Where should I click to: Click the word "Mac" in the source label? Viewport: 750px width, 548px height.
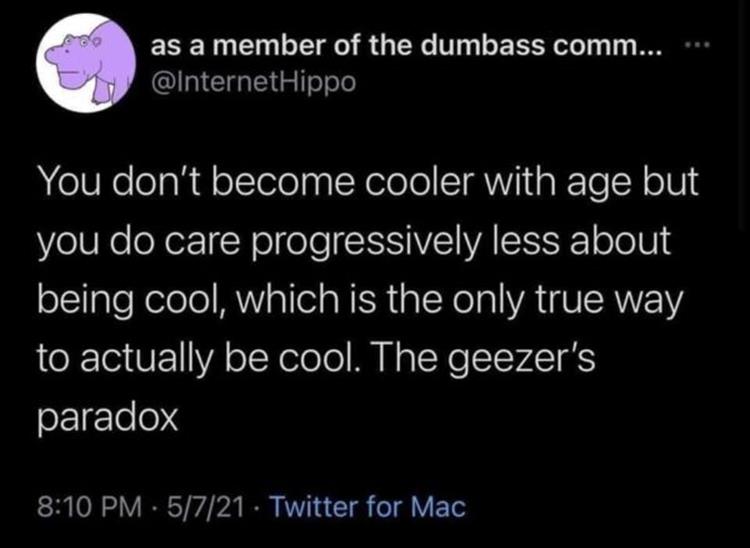click(442, 507)
